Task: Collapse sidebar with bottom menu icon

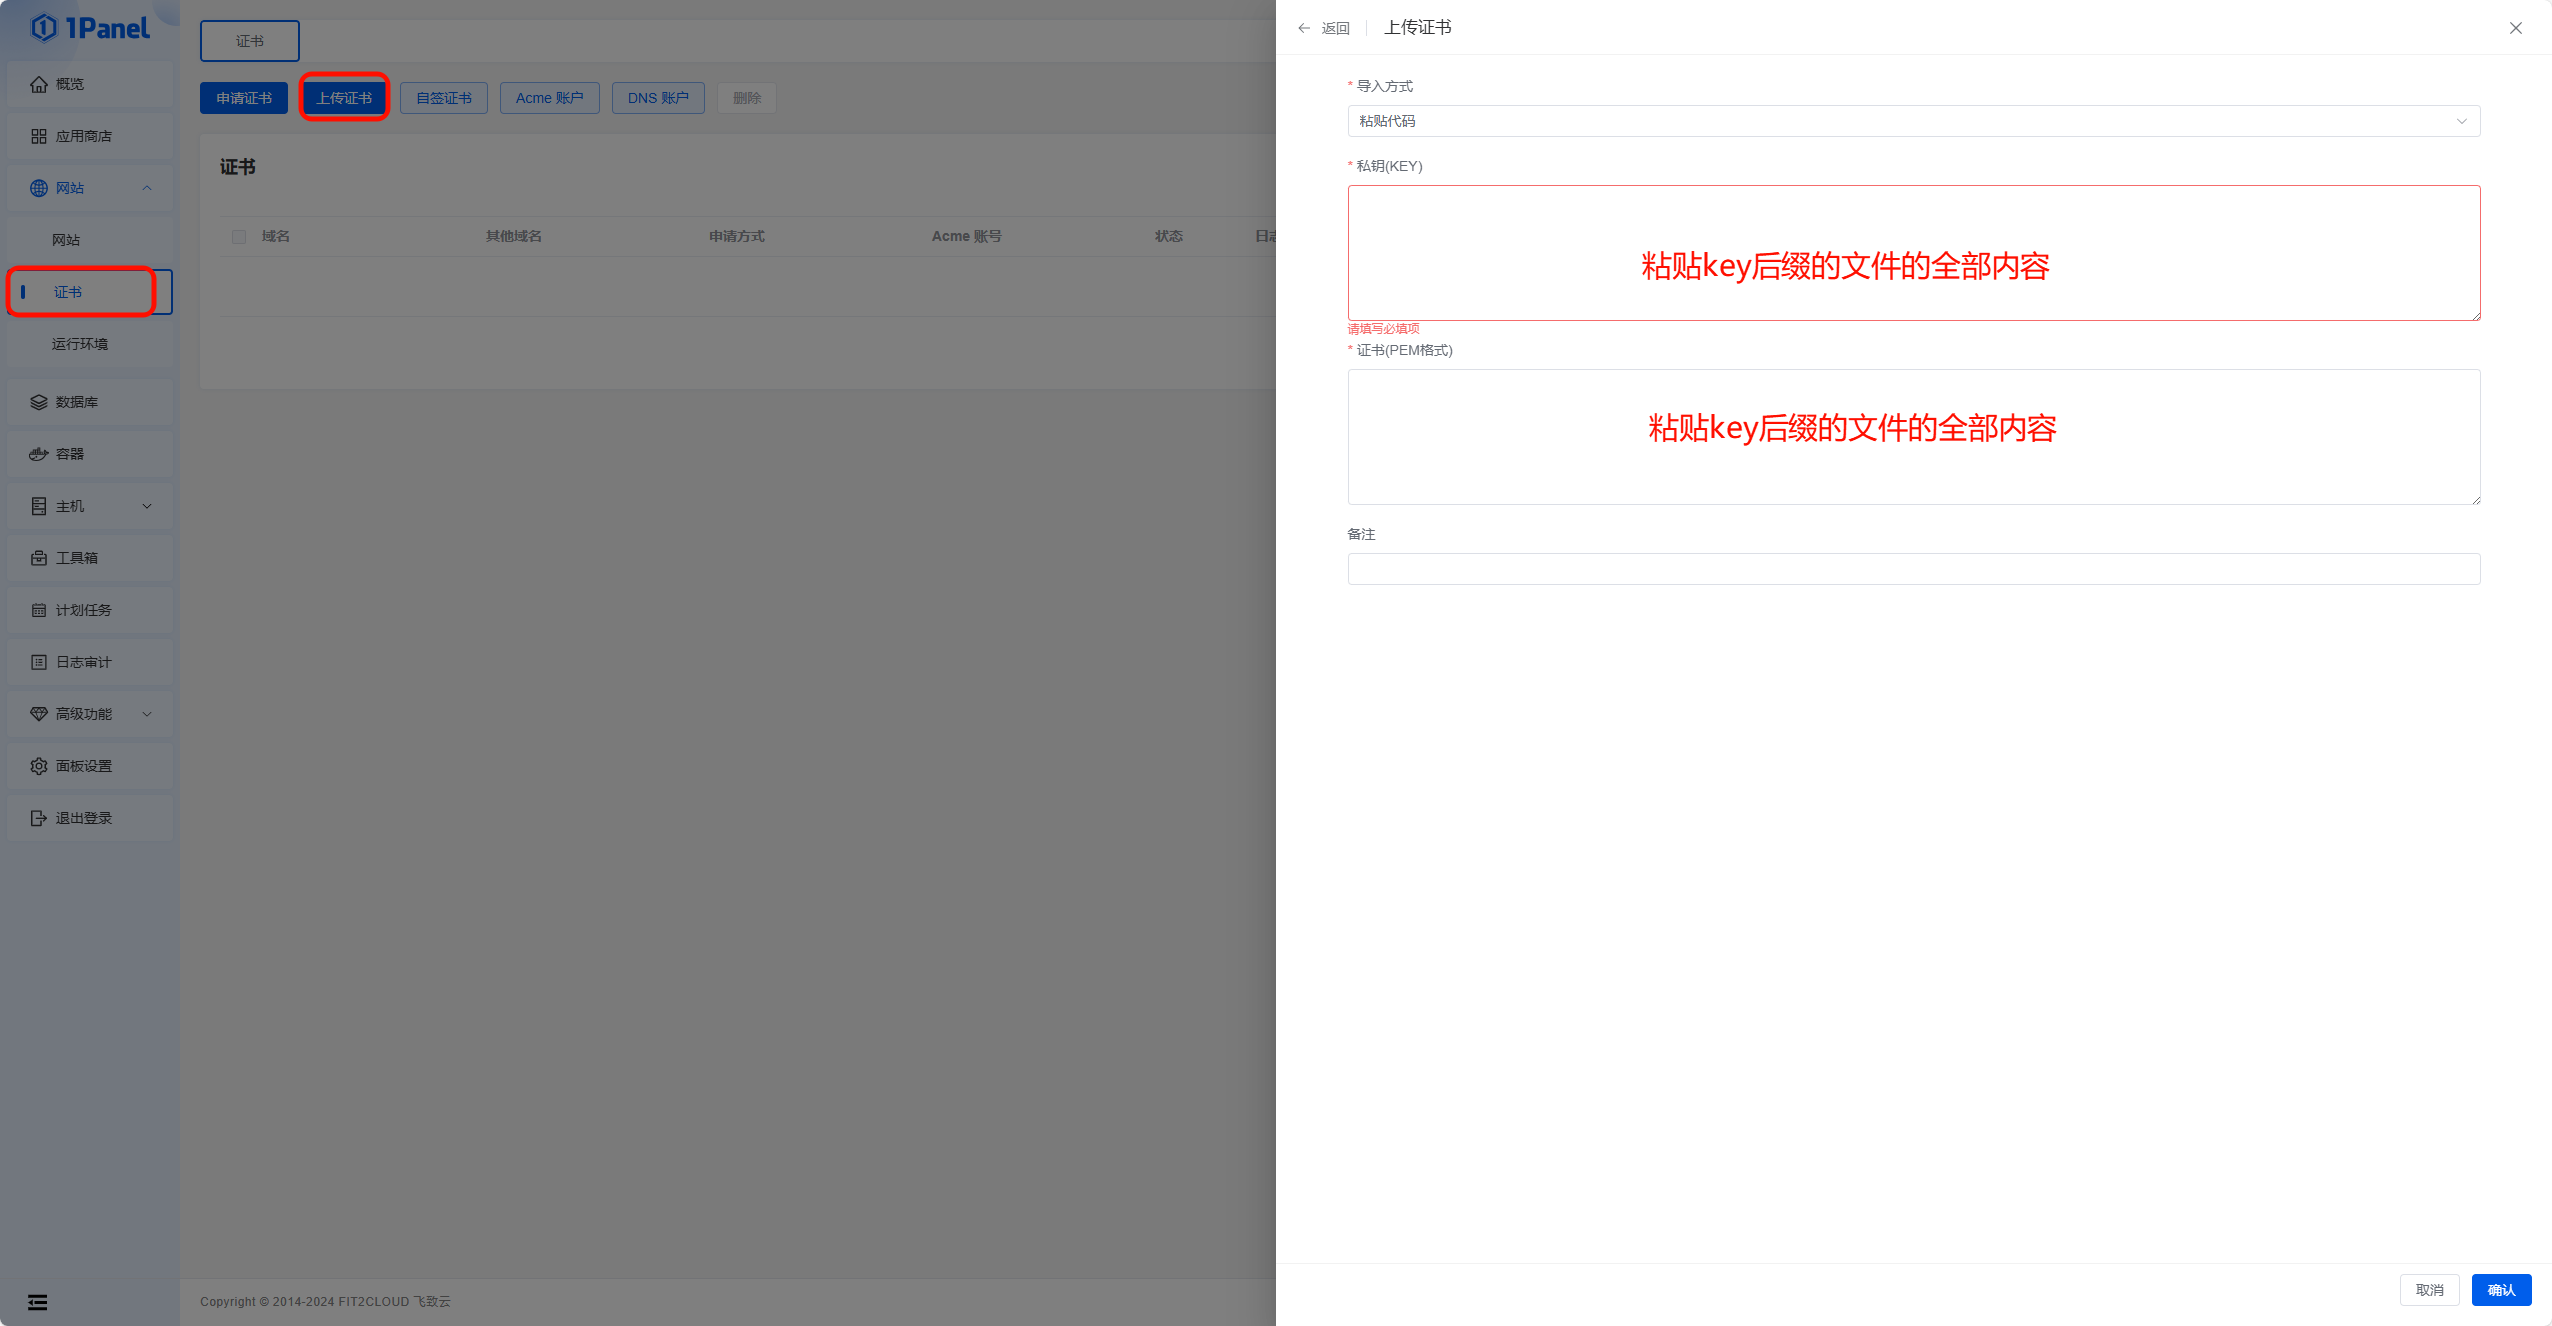Action: pos(38,1302)
